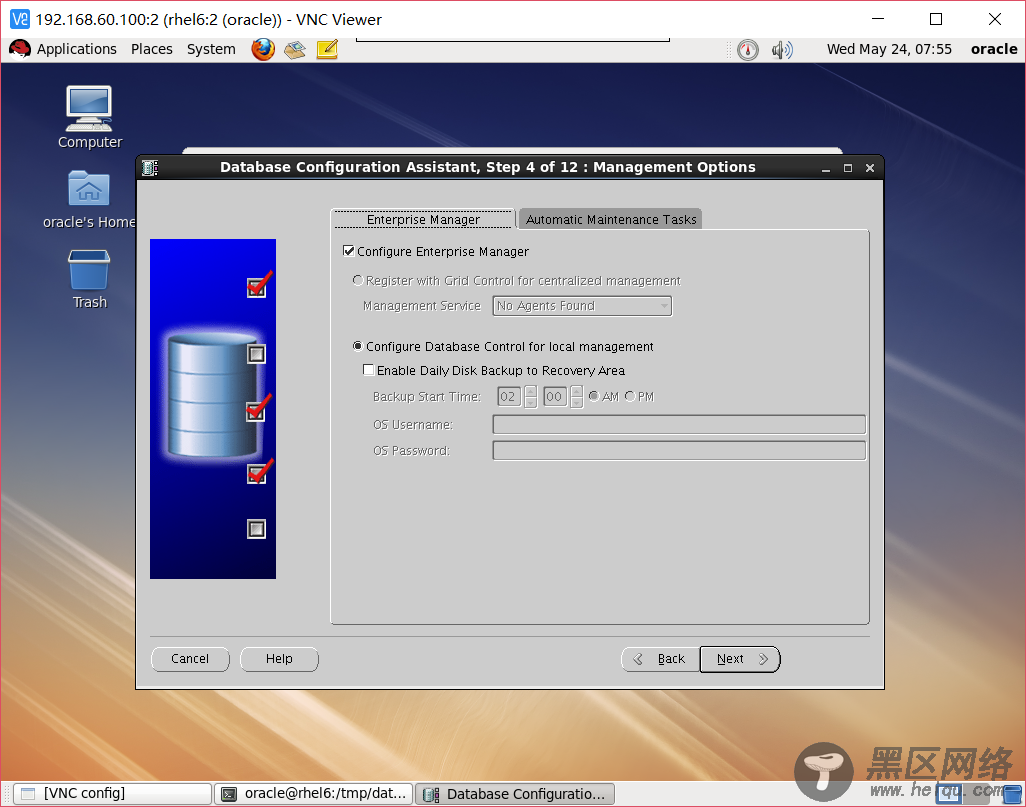Maximize the Database Configuration Assistant window
Screen dimensions: 1026x807
click(848, 168)
